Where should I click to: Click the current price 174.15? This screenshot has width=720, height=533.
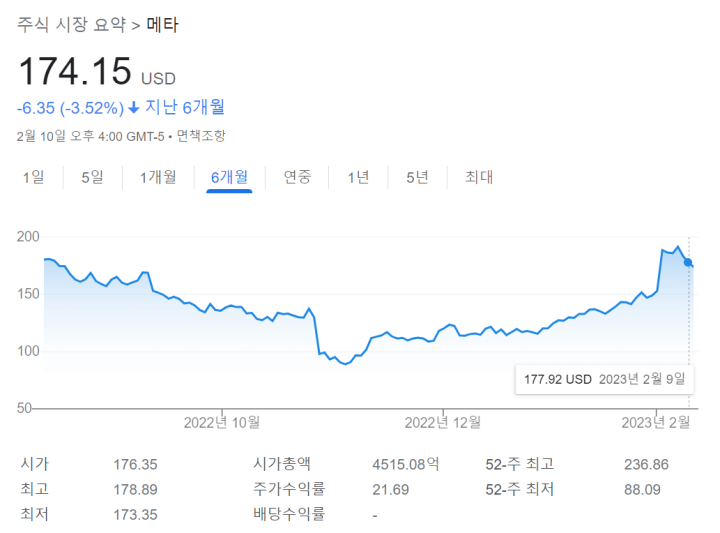(x=75, y=72)
